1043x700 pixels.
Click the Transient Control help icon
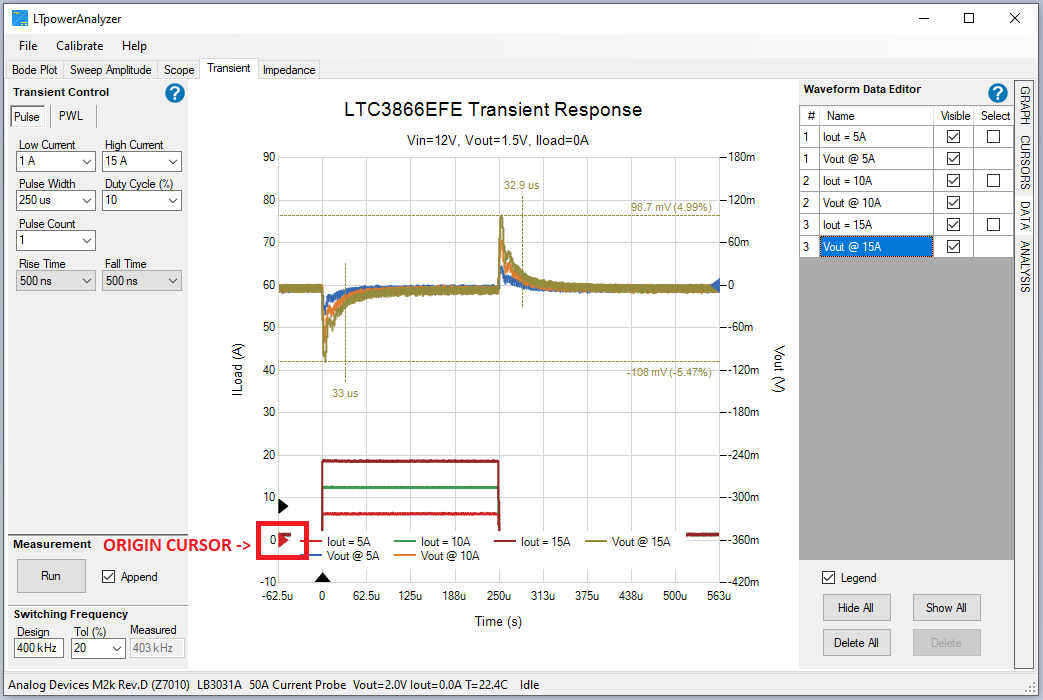click(x=175, y=93)
